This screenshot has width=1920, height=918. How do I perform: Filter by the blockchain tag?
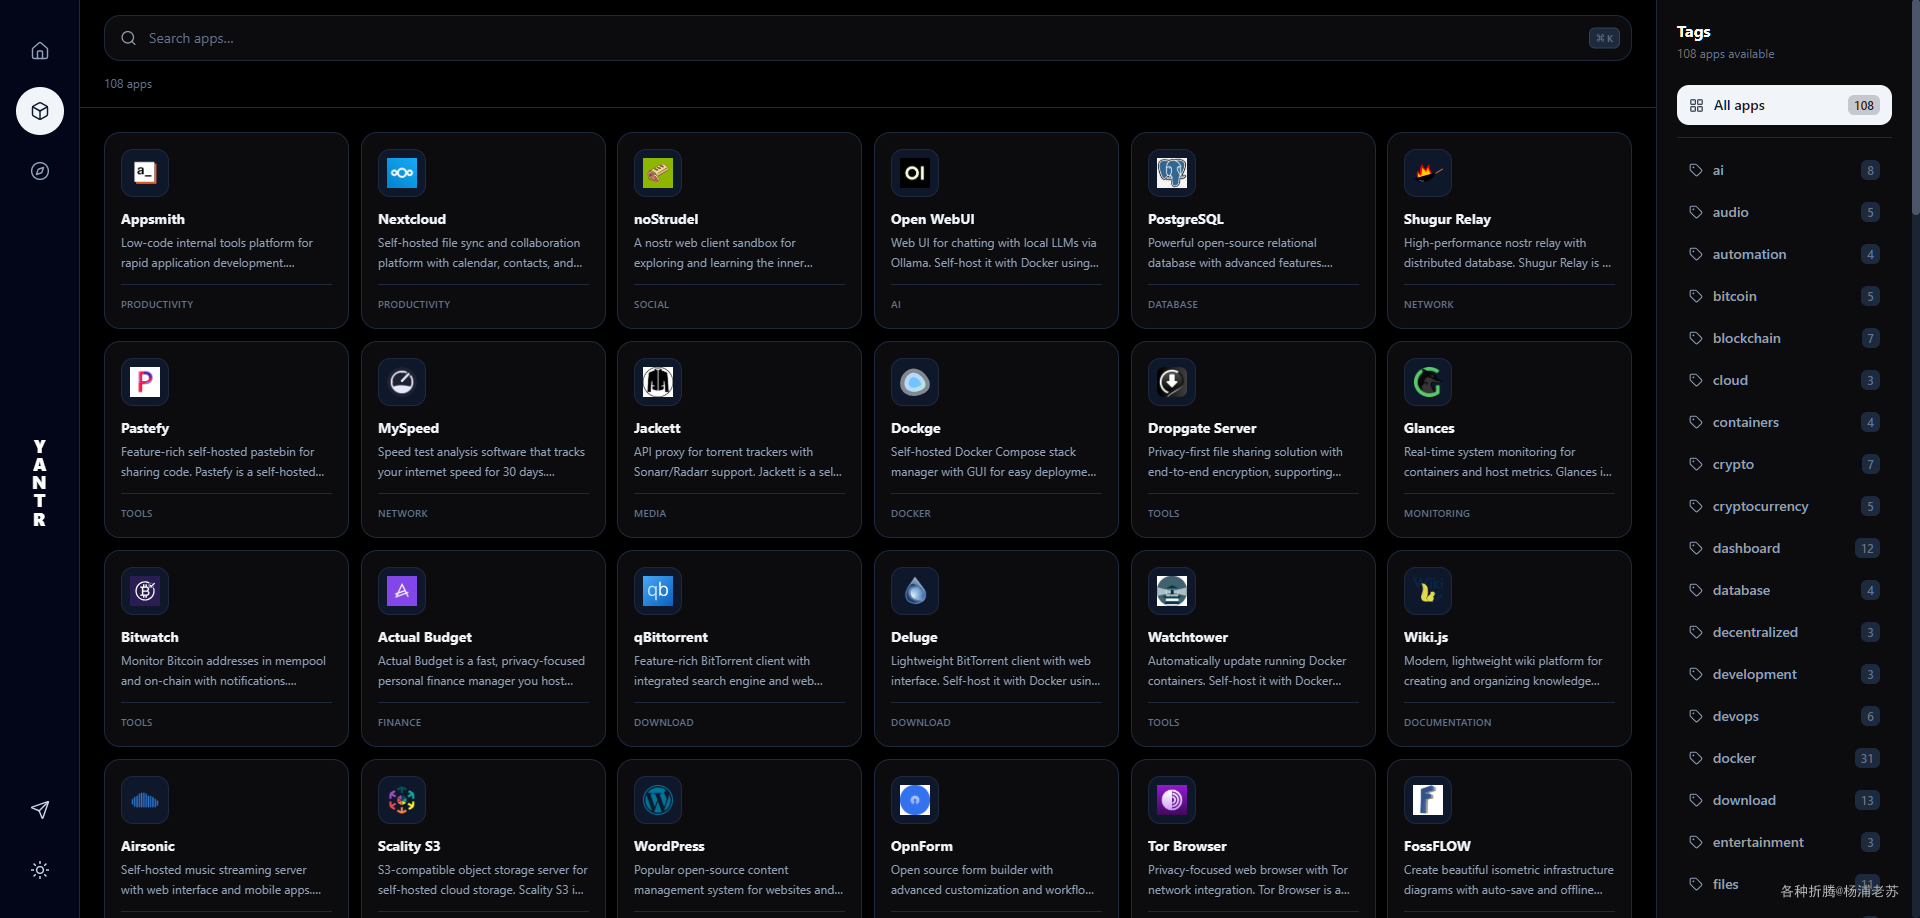coord(1784,338)
